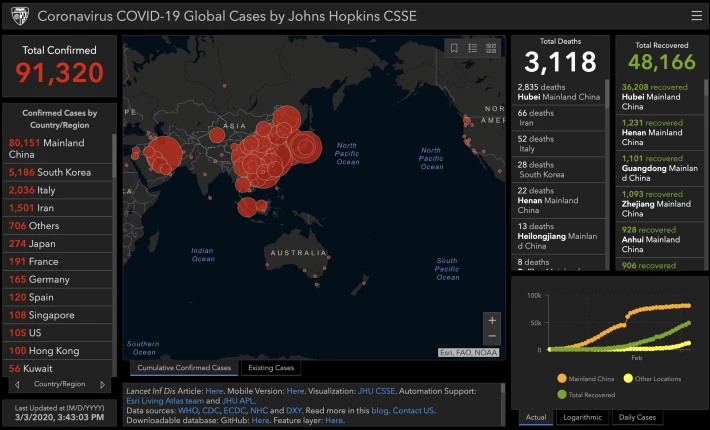This screenshot has height=430, width=710.
Task: Zoom out with the map minus button
Action: 492,336
